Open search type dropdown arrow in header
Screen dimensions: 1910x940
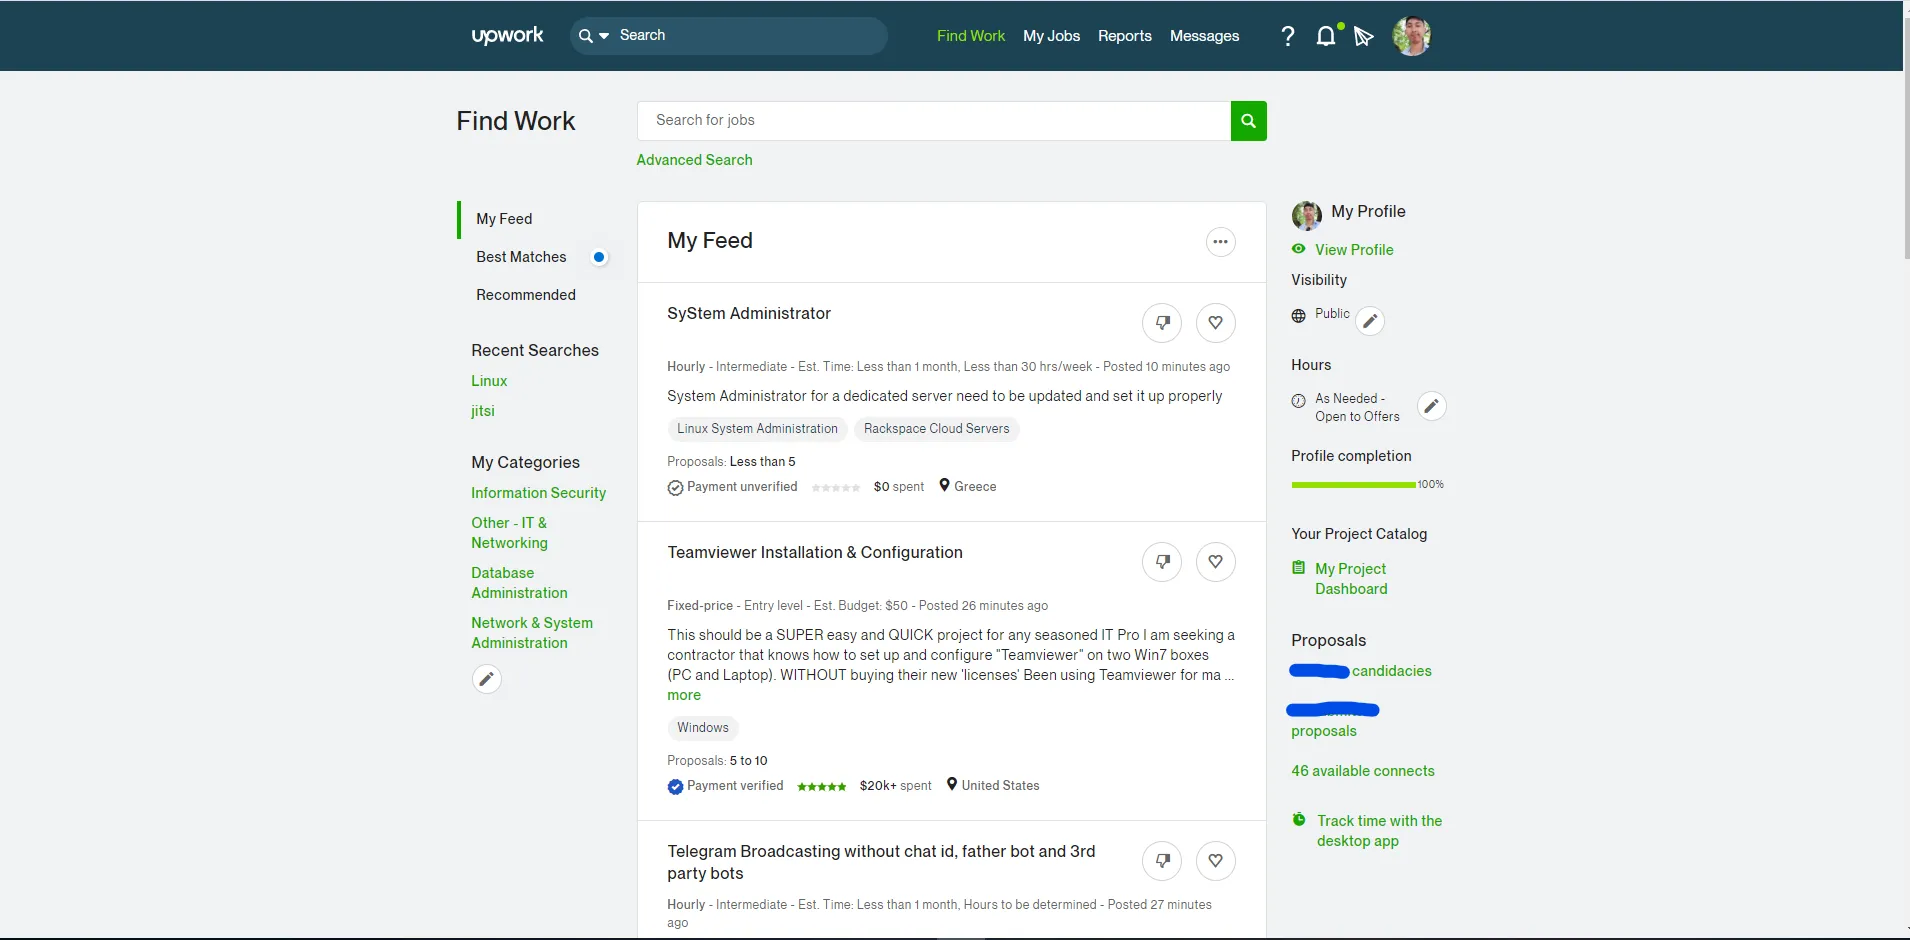coord(604,36)
